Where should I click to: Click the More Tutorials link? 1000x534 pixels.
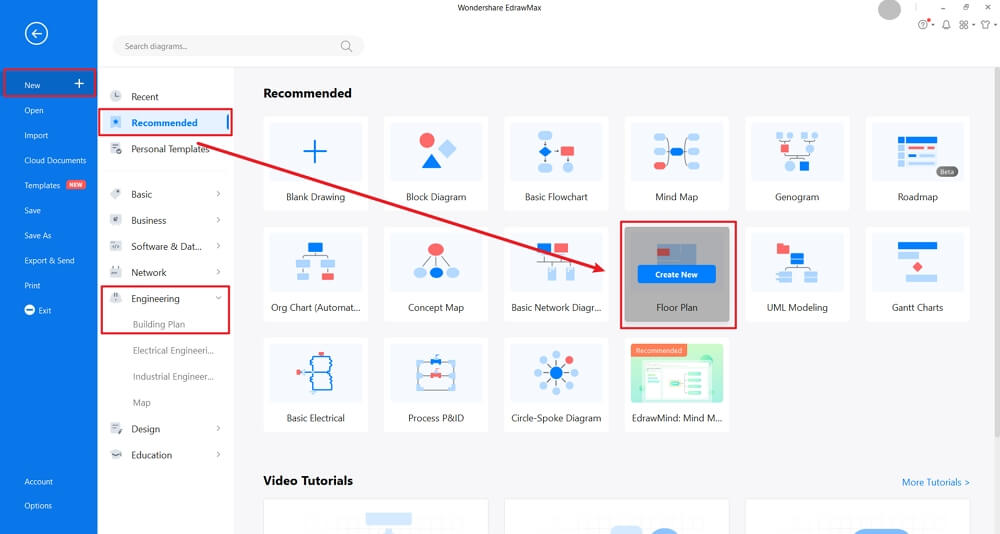click(x=936, y=482)
